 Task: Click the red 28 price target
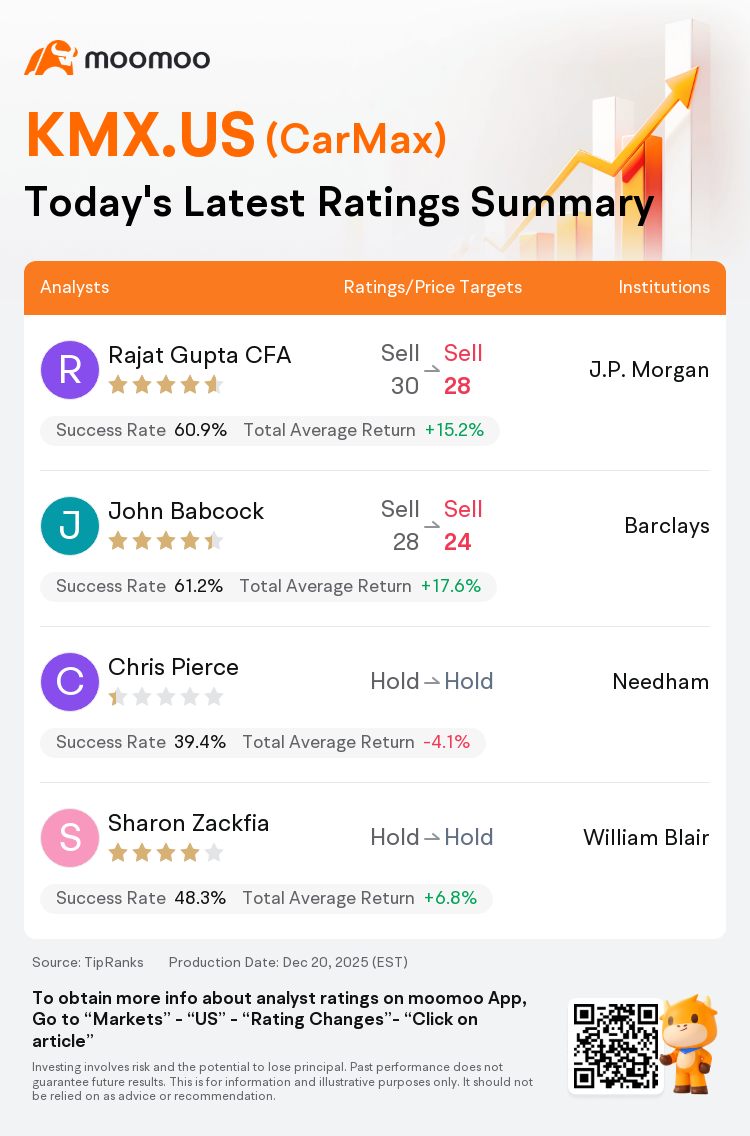(458, 386)
